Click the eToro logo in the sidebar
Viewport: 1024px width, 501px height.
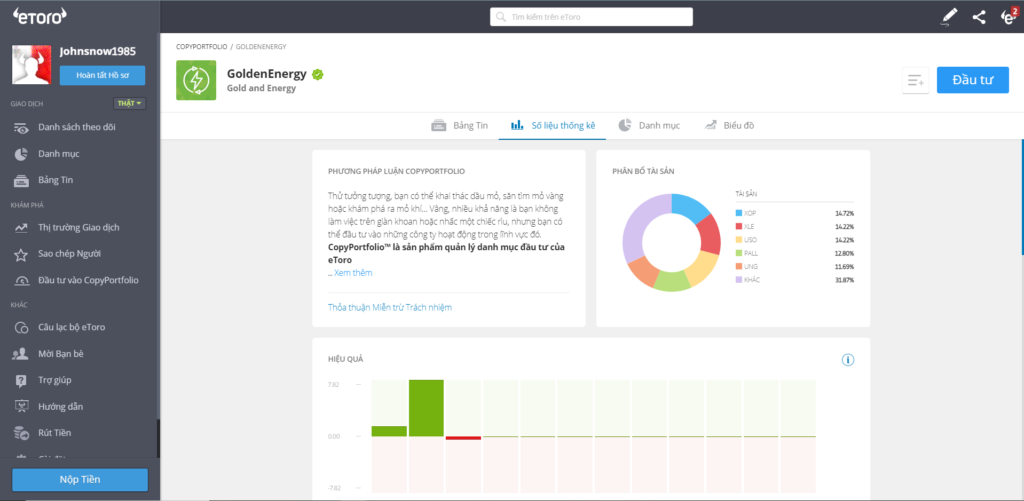click(x=40, y=17)
